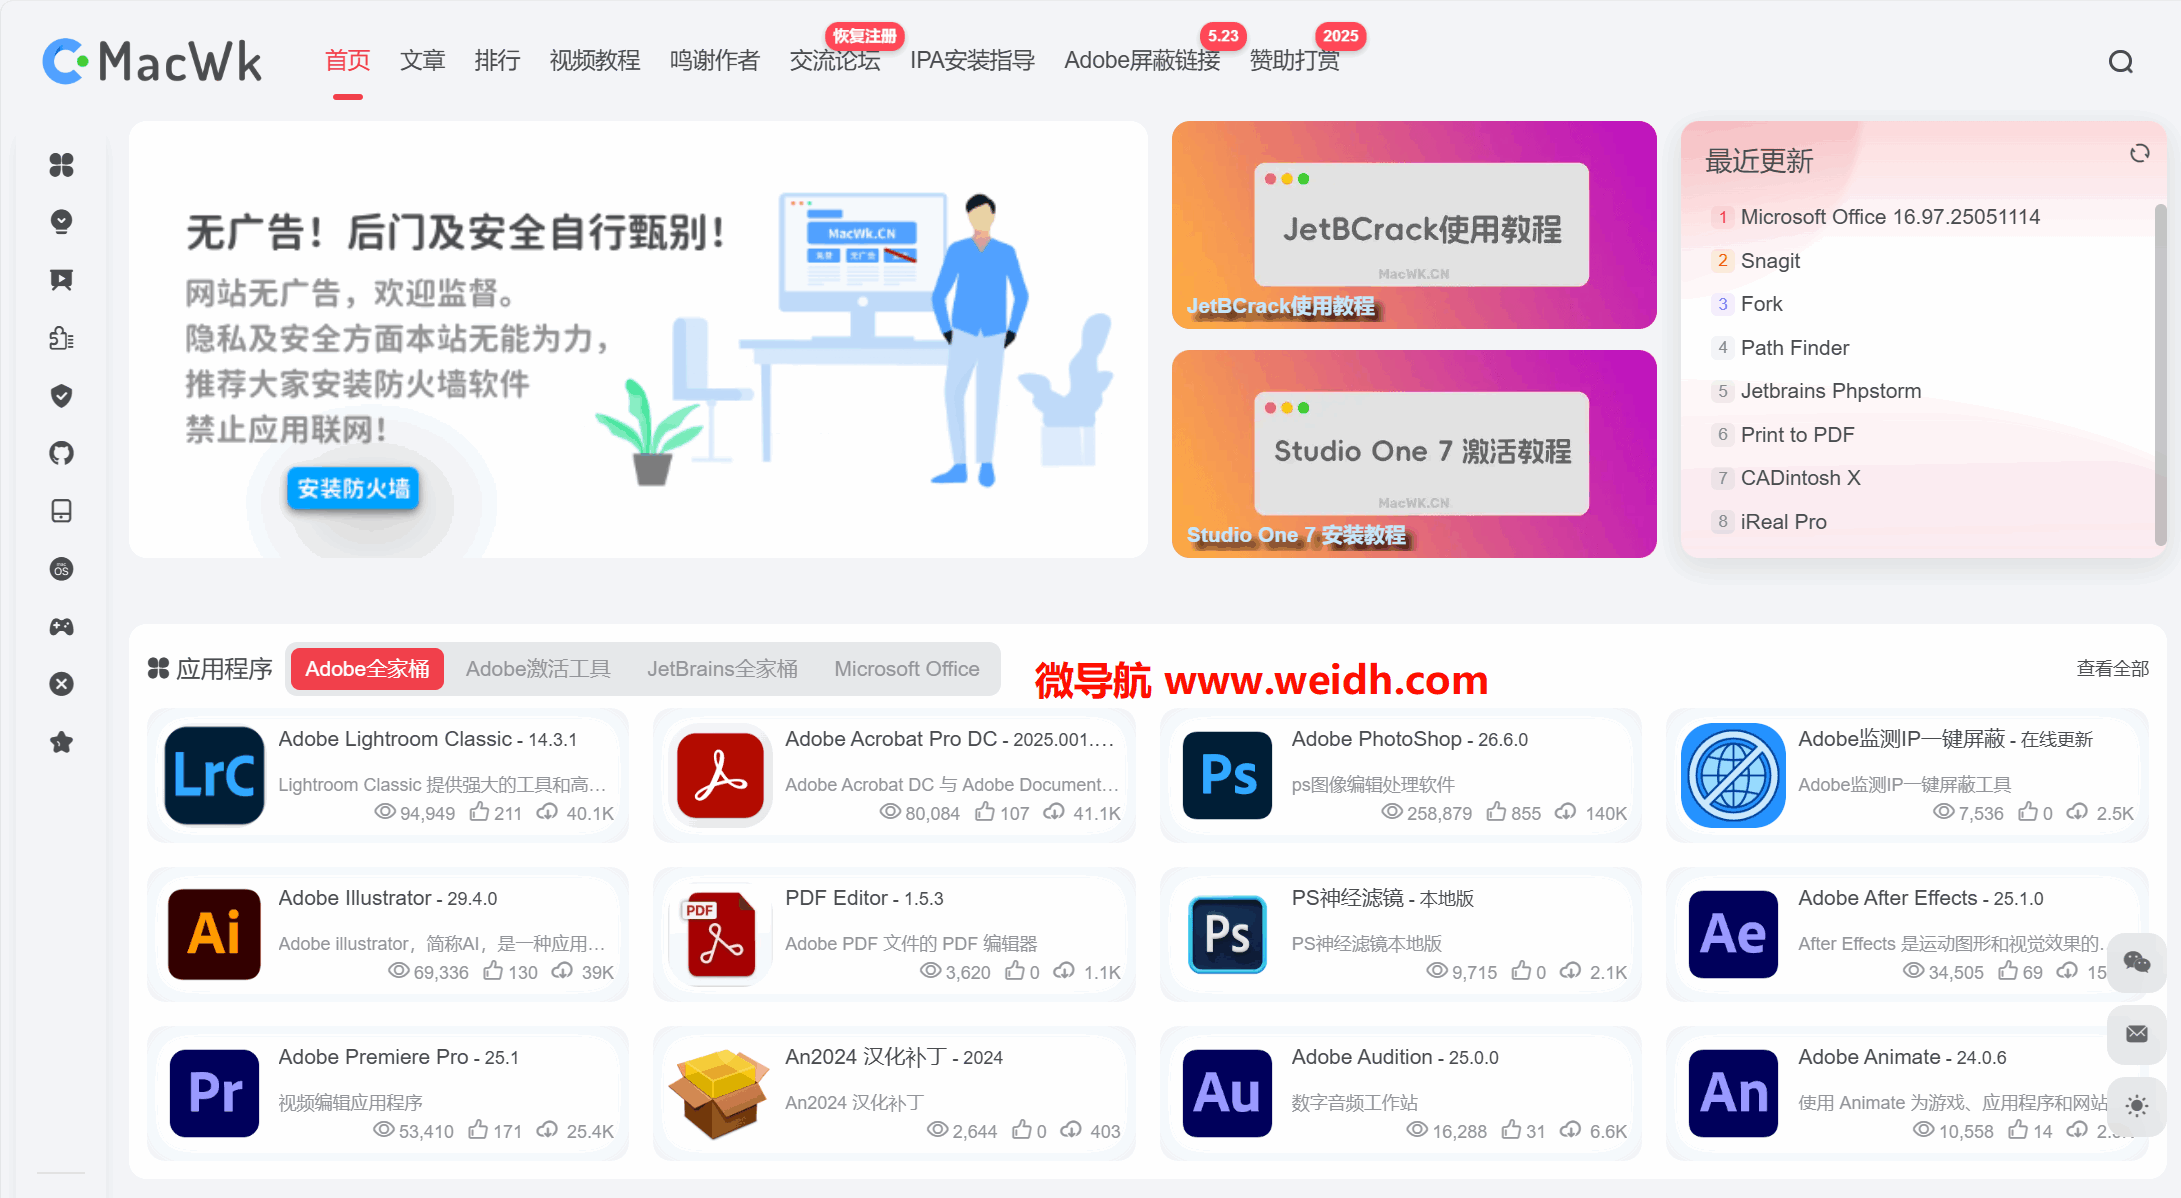Open the WeChat floating icon

(x=2136, y=962)
